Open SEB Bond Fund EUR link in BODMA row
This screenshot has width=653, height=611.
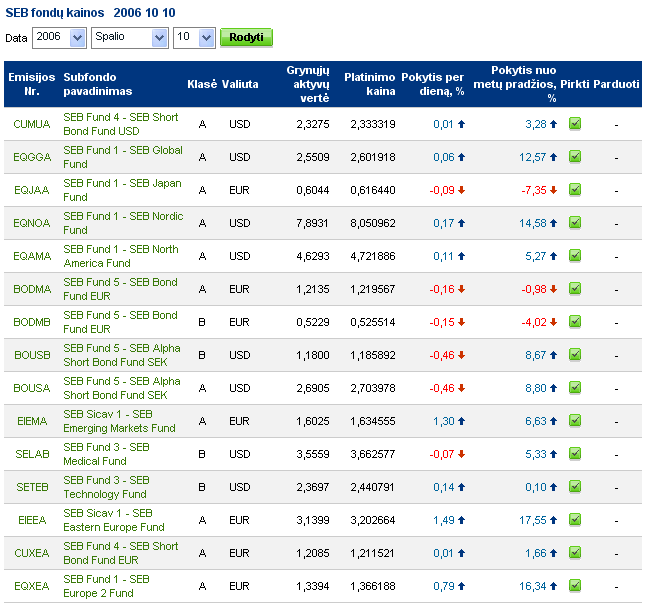(x=120, y=289)
